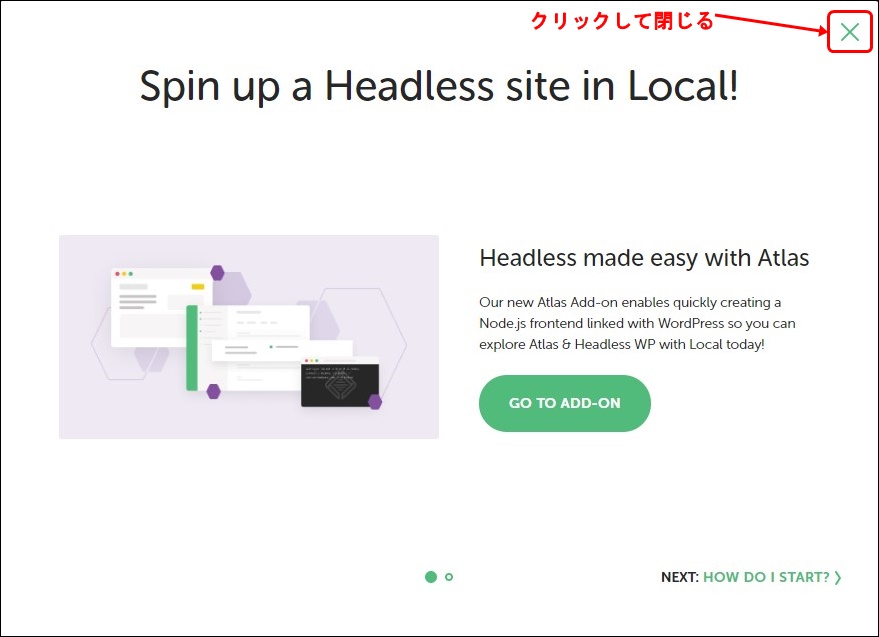Select the first filled pagination dot
This screenshot has height=637, width=879.
click(x=431, y=577)
